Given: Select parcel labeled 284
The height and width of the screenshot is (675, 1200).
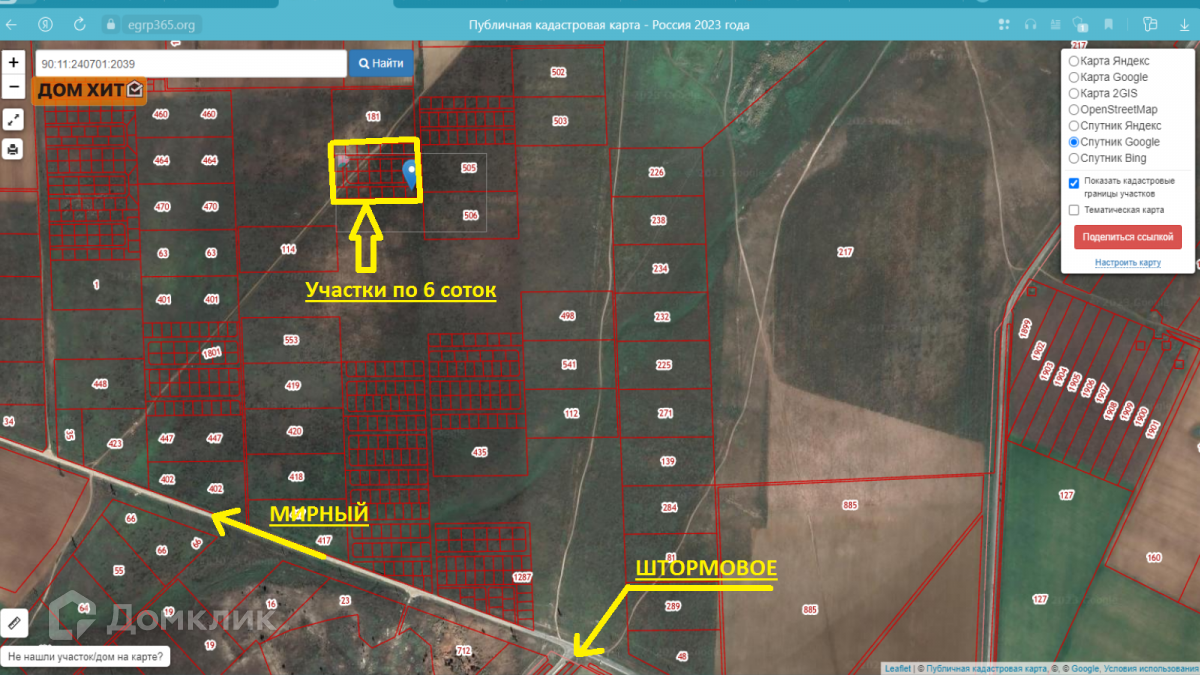Looking at the screenshot, I should point(669,508).
